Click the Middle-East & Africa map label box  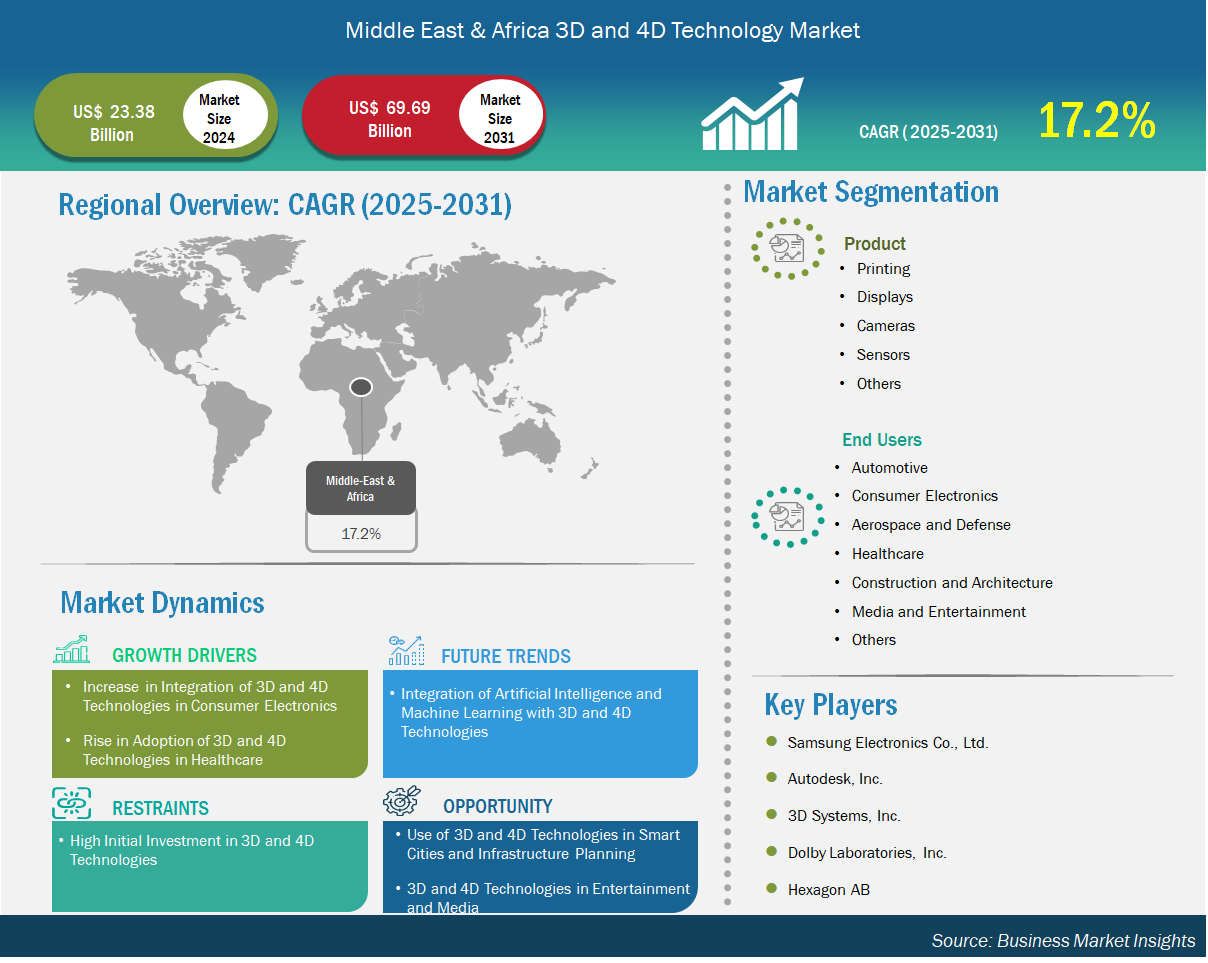pyautogui.click(x=361, y=488)
